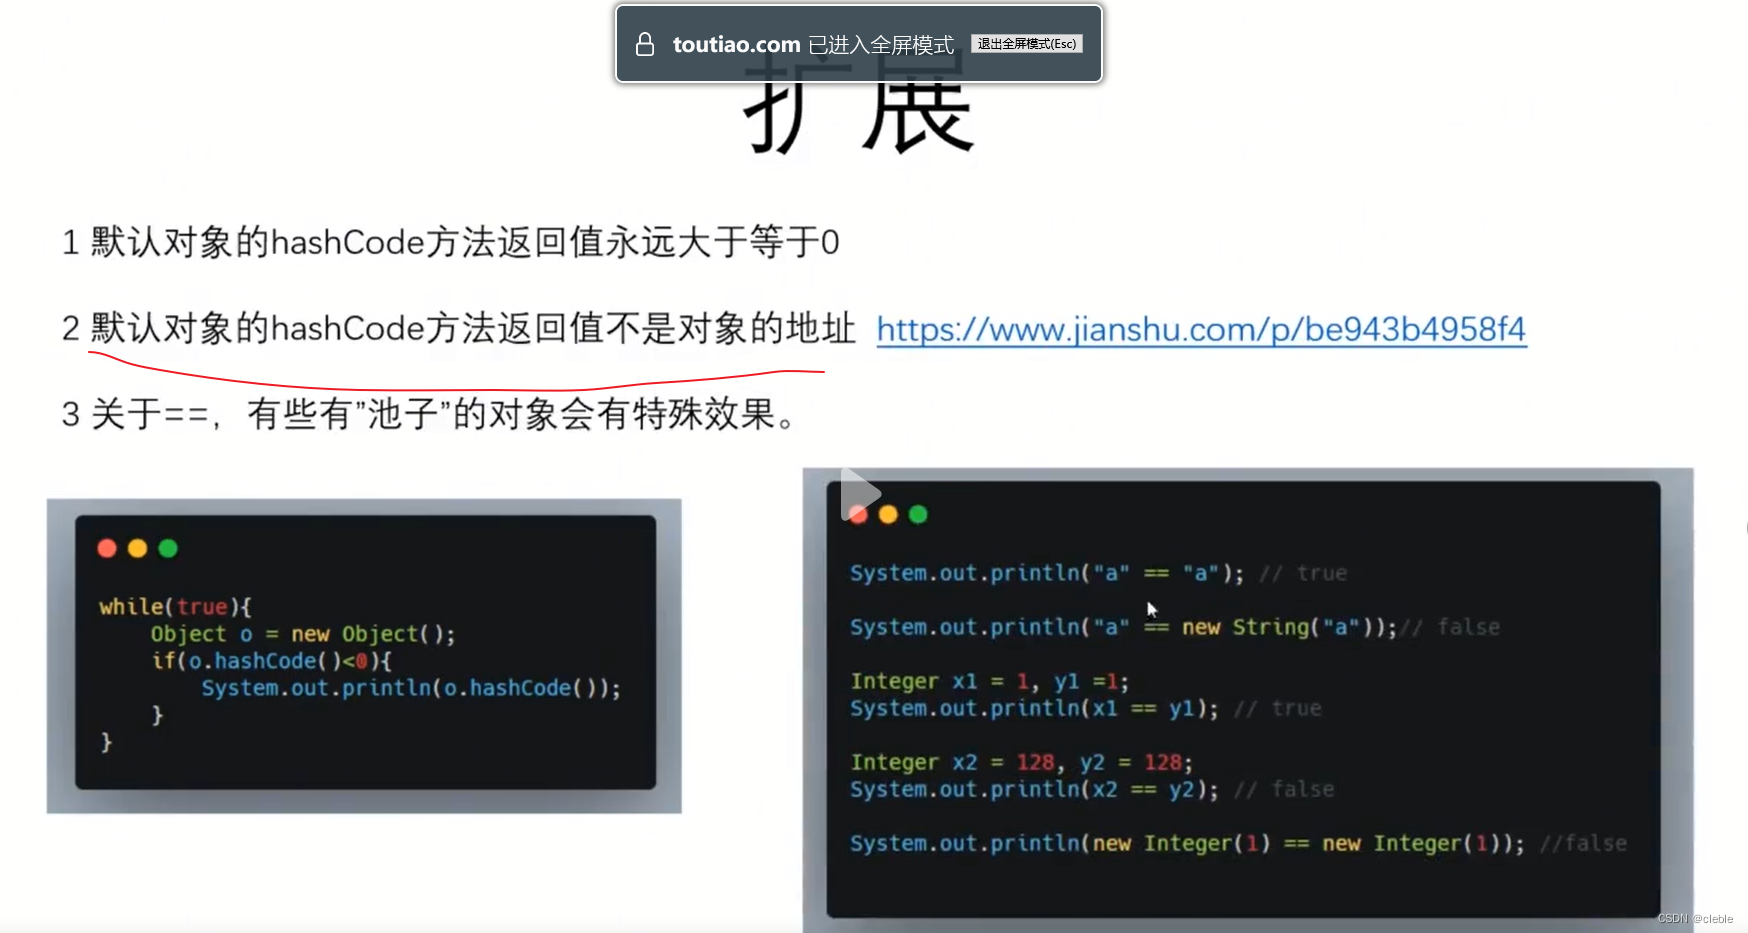Viewport: 1748px width, 933px height.
Task: Click point 2 text about hashCode not address
Action: click(458, 328)
